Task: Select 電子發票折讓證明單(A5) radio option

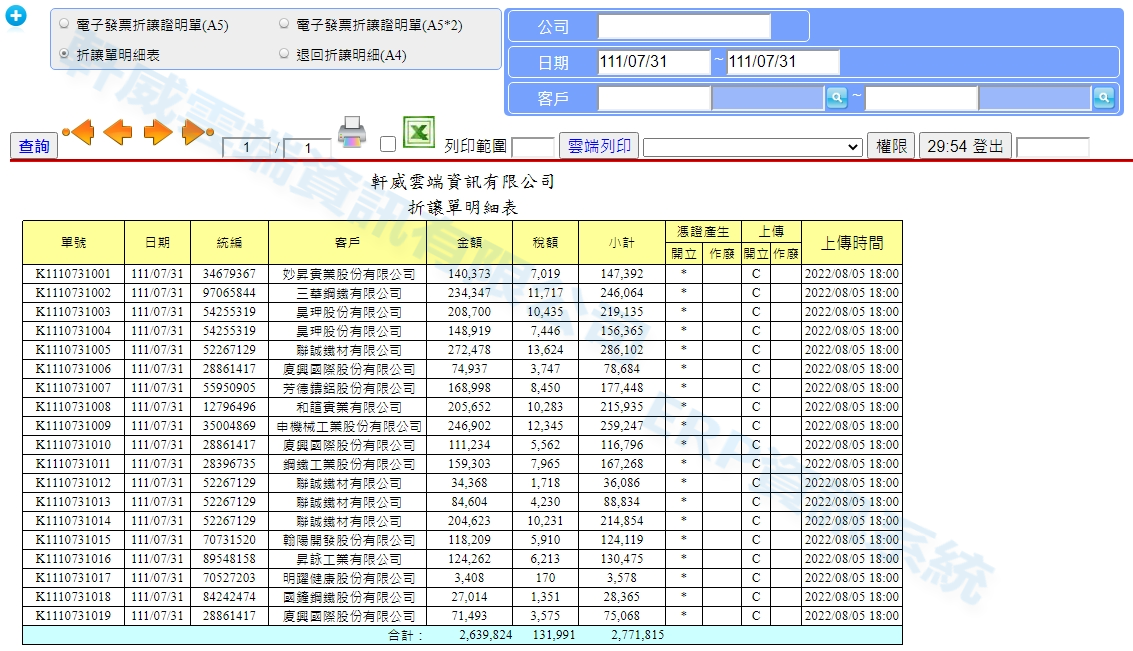Action: 64,24
